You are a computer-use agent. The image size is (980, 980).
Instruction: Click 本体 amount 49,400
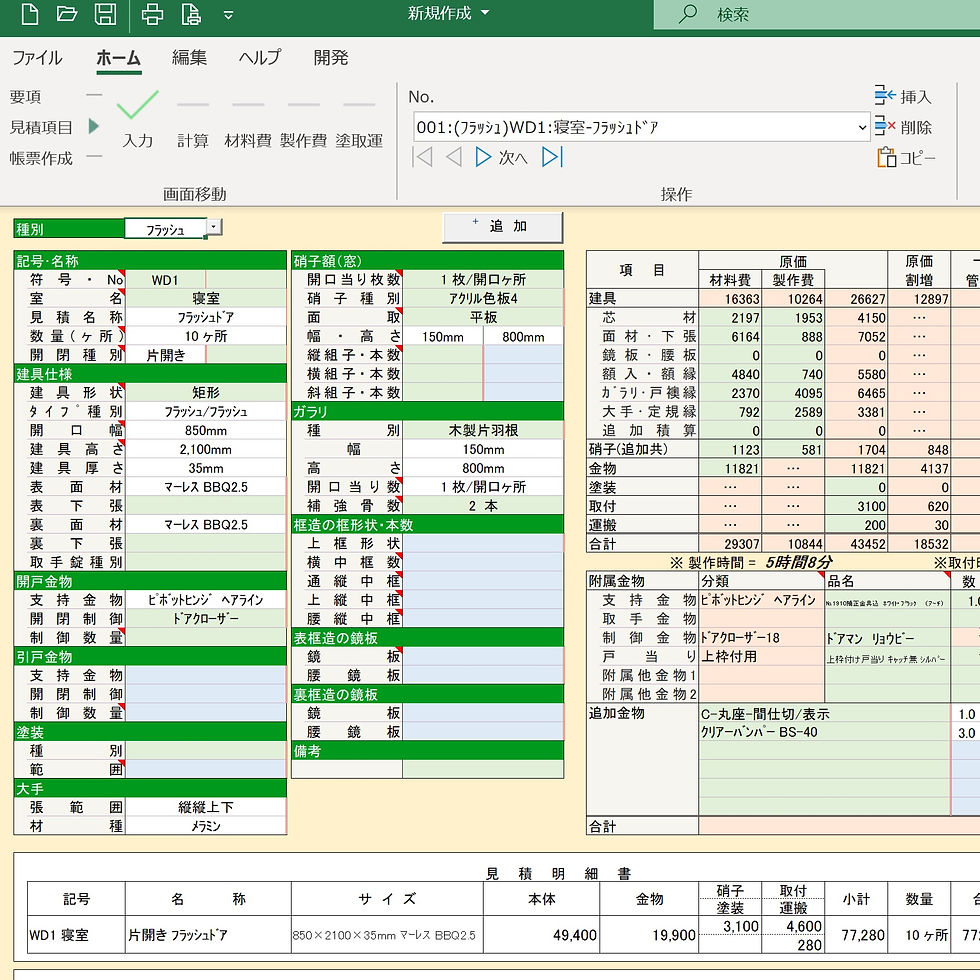tap(541, 934)
